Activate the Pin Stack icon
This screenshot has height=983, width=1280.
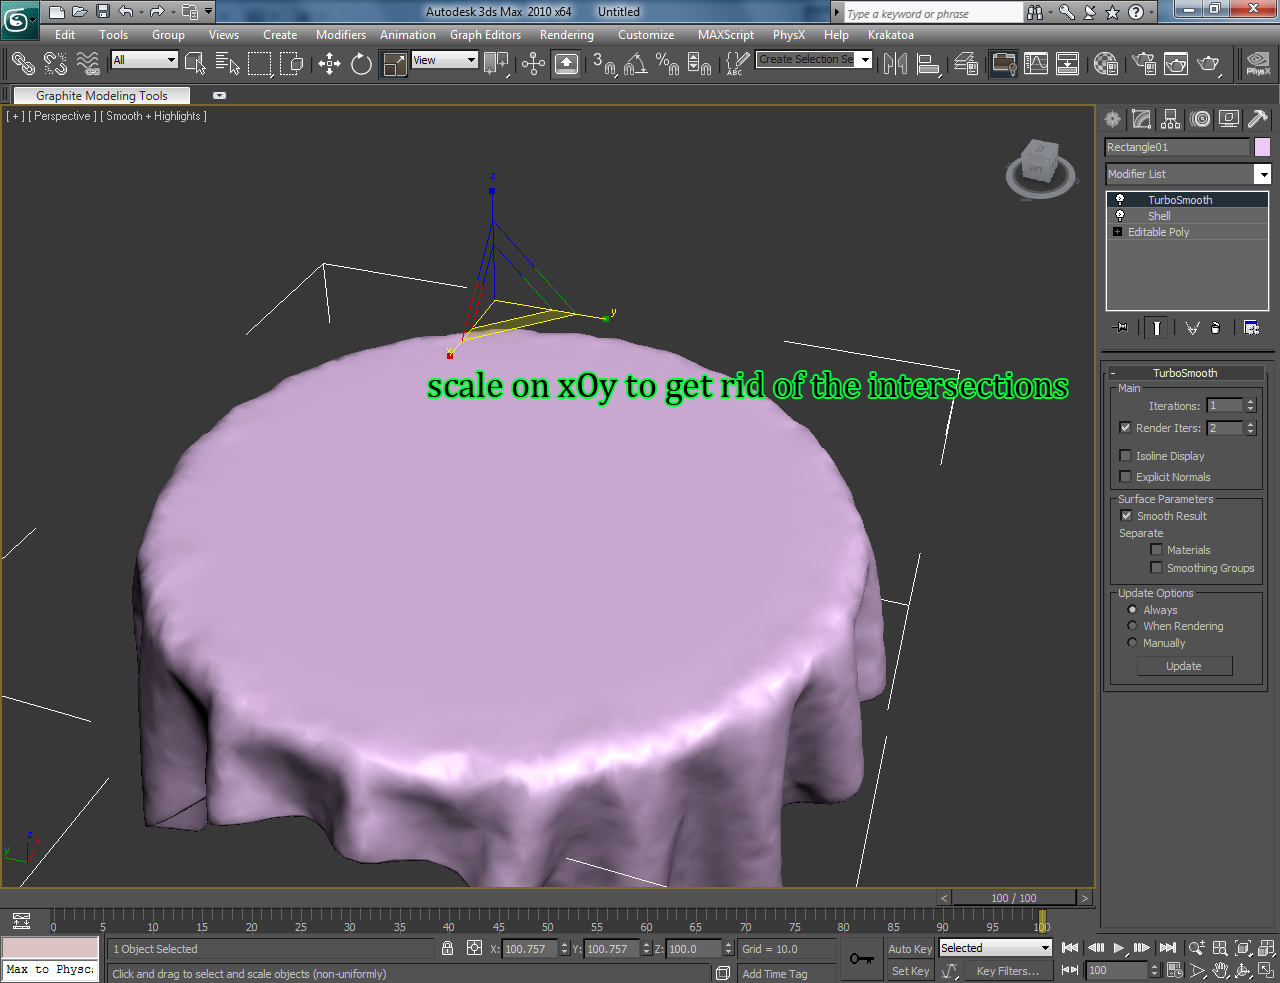1121,327
